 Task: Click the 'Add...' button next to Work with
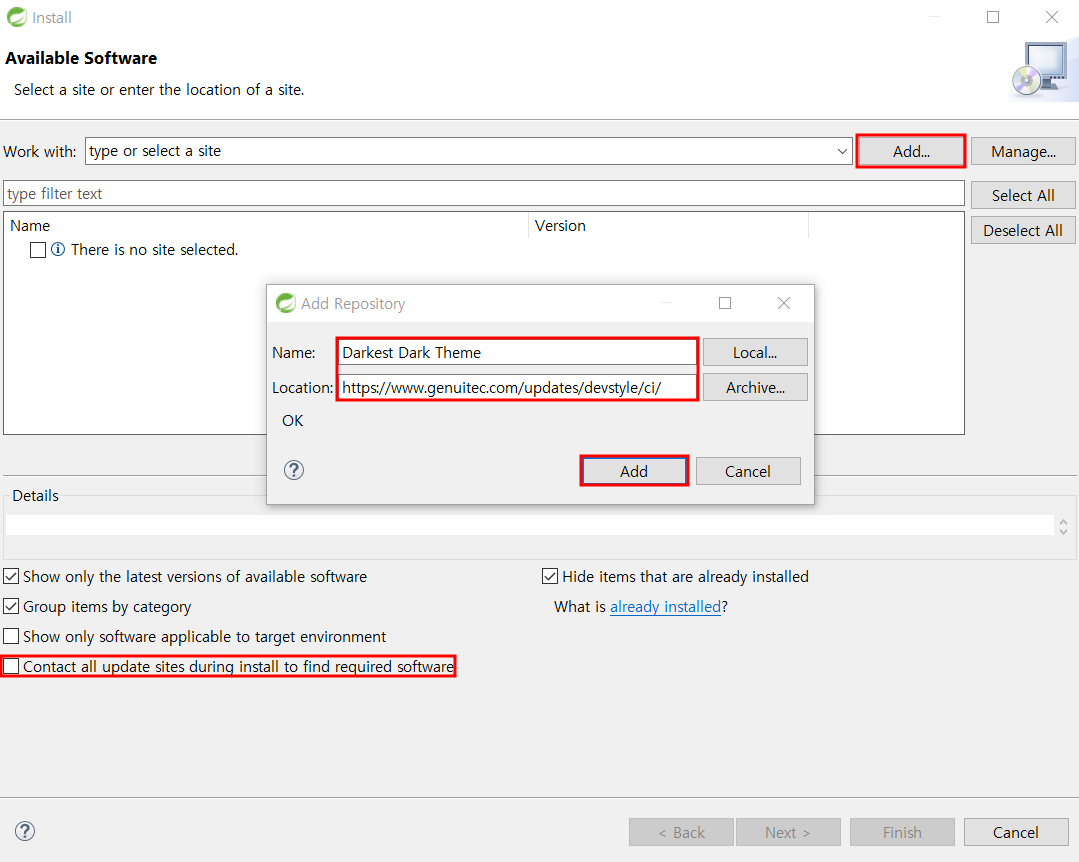911,151
